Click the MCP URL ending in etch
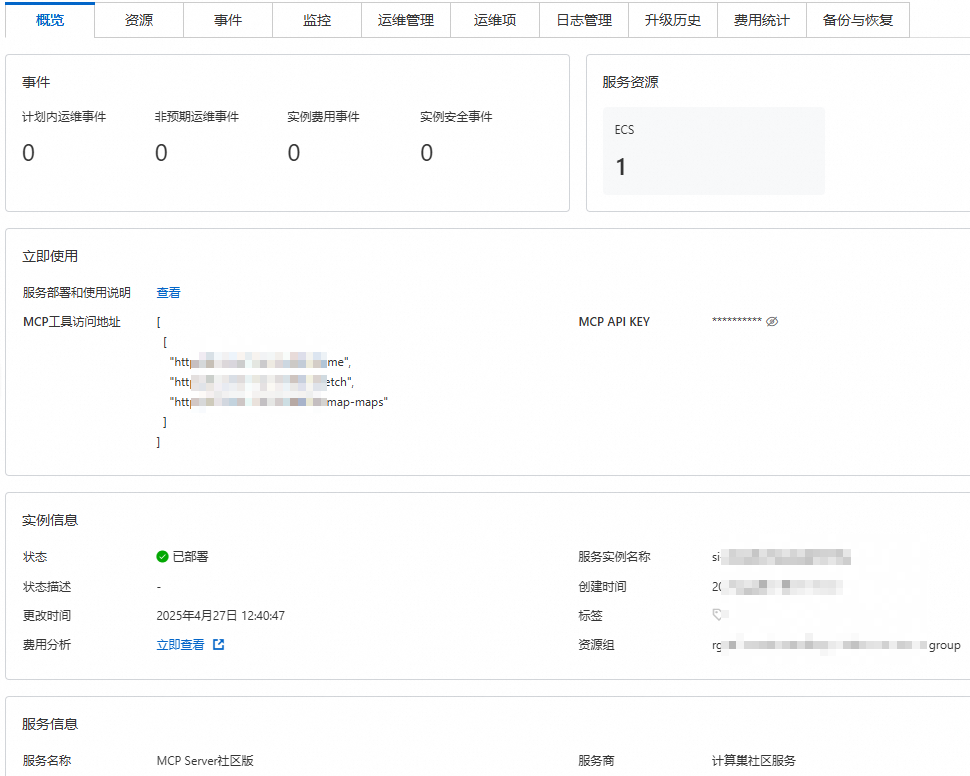Screen dimensions: 970x776 pyautogui.click(x=262, y=382)
